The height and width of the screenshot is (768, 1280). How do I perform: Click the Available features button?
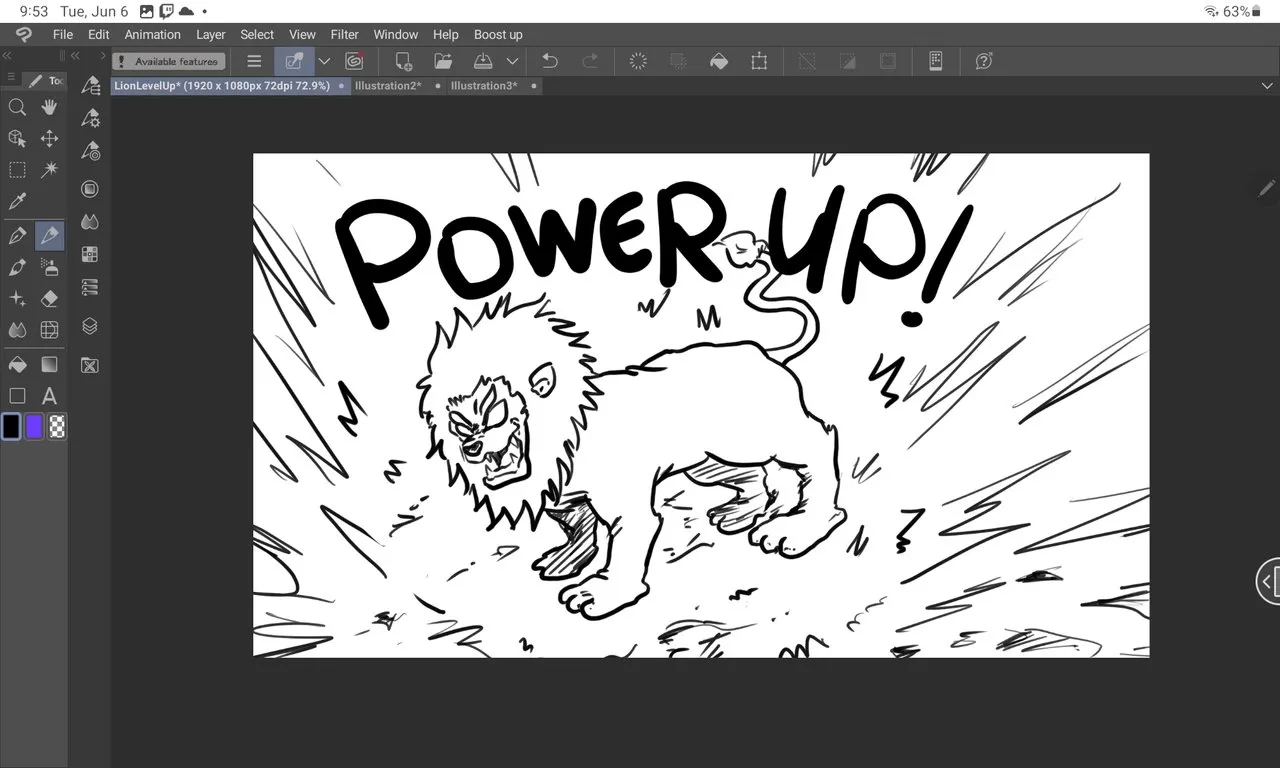168,61
